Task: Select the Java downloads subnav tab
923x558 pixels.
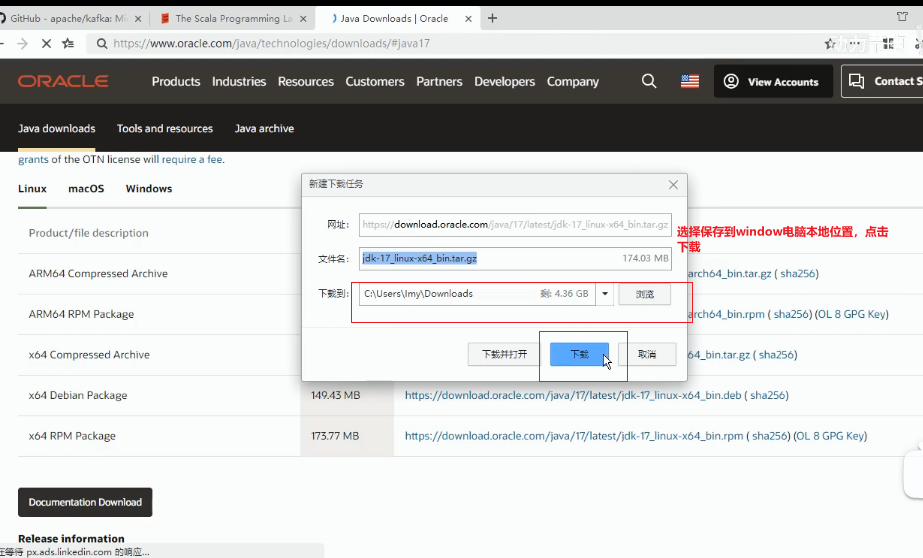Action: pyautogui.click(x=57, y=128)
